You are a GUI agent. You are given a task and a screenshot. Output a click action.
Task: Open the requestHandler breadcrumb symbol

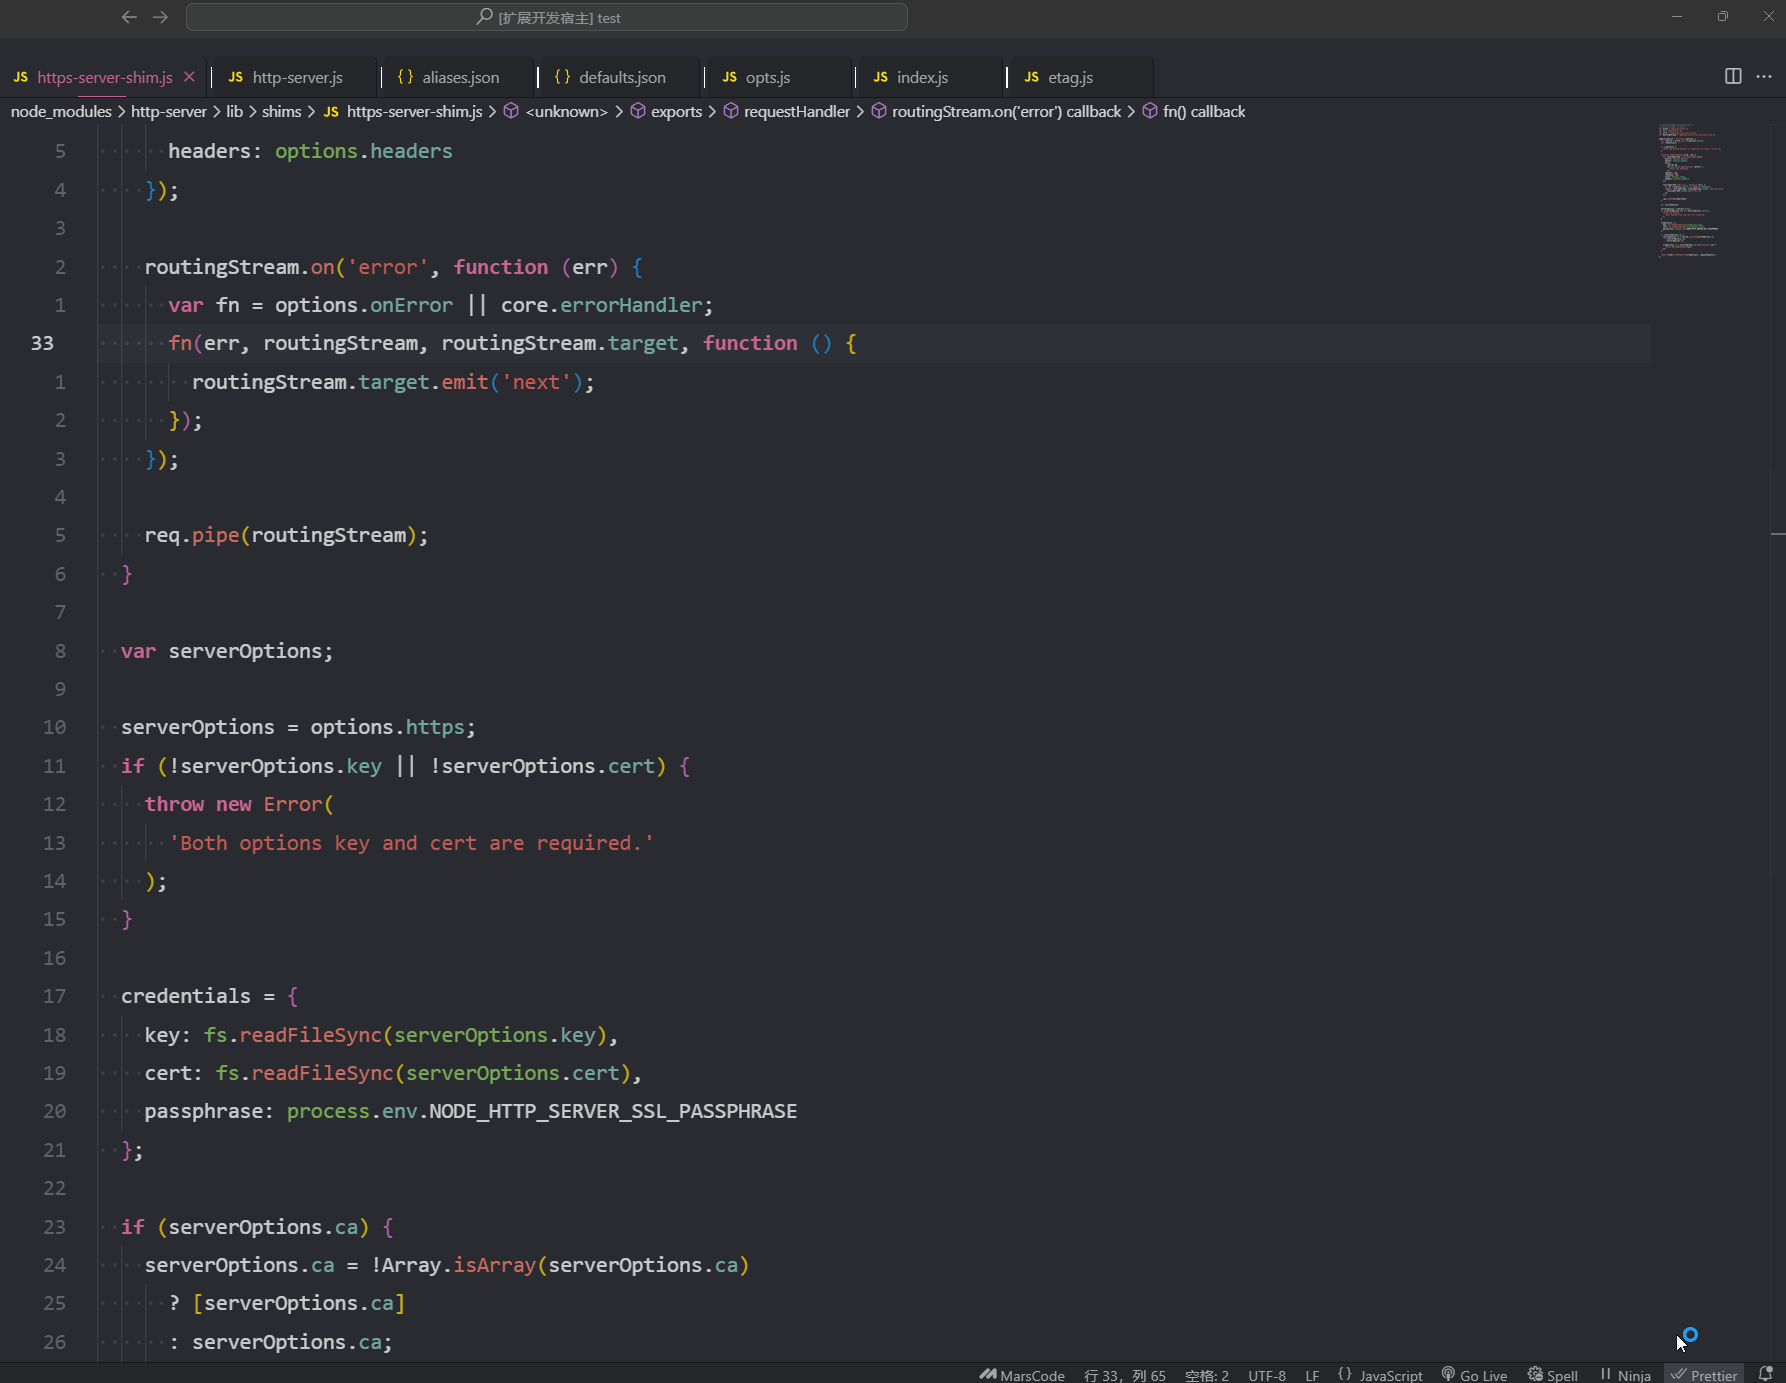point(786,112)
